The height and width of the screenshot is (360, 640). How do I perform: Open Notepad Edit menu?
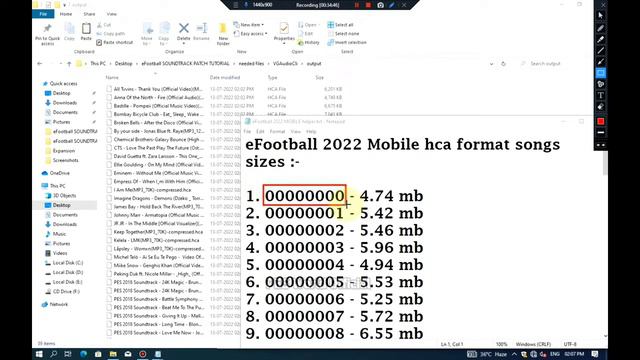click(x=260, y=131)
